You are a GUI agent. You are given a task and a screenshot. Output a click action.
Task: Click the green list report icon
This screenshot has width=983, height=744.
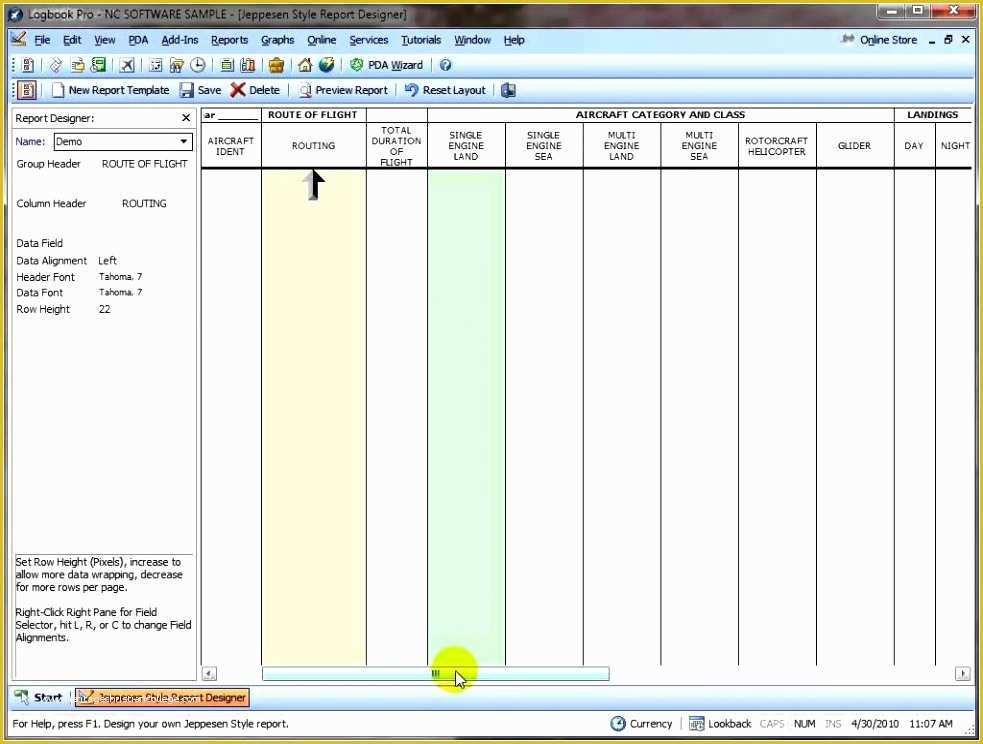[227, 65]
